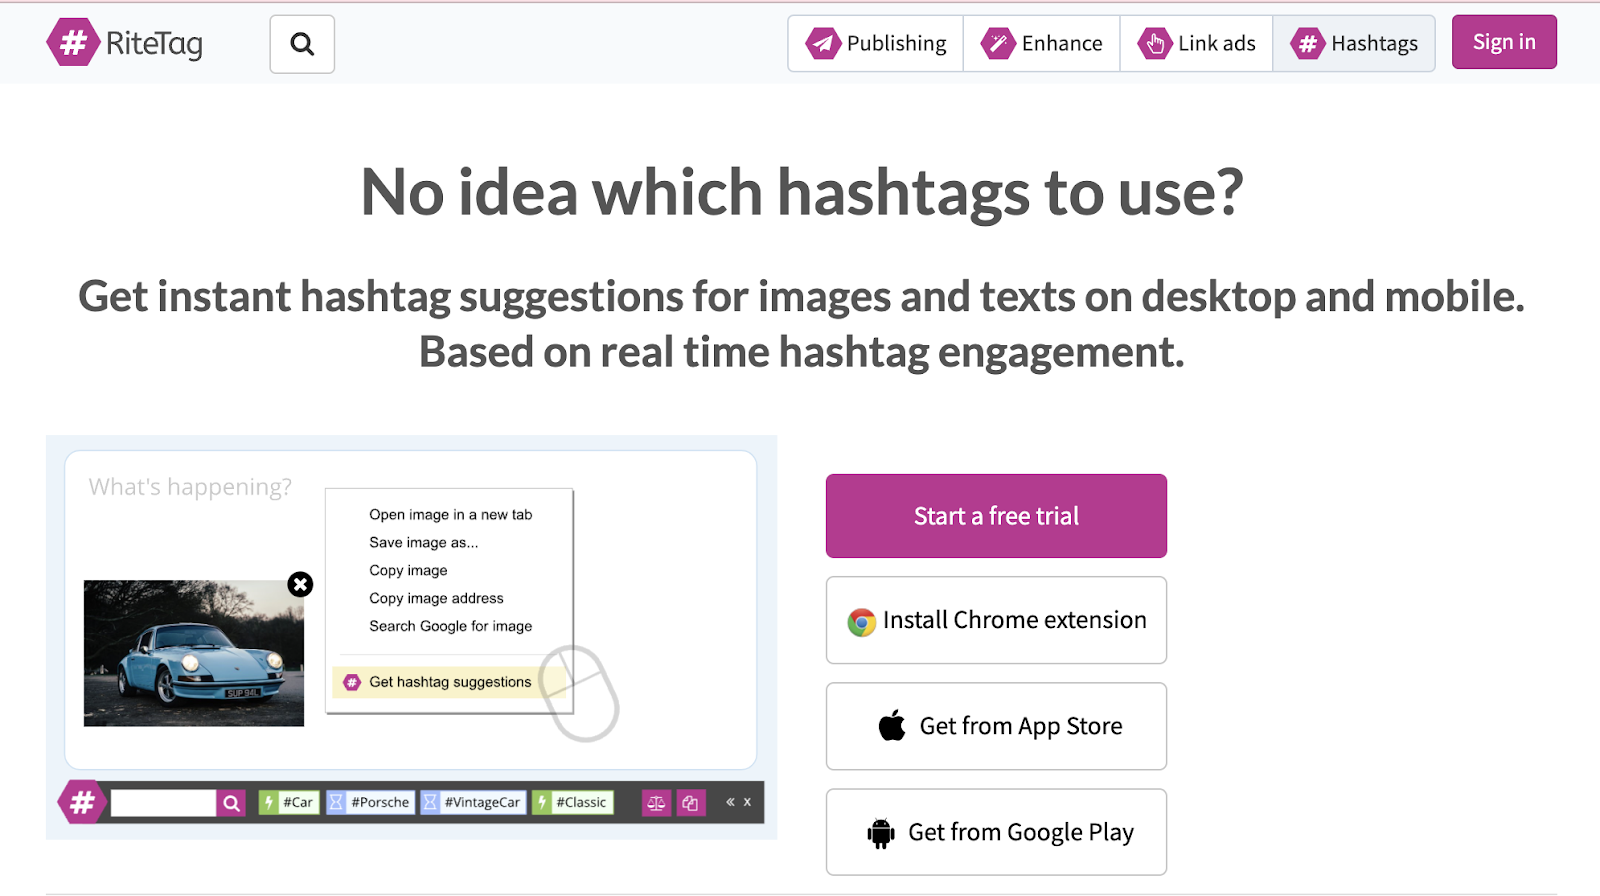Collapse the hashtag bar with double chevron
The width and height of the screenshot is (1600, 896).
[x=730, y=802]
